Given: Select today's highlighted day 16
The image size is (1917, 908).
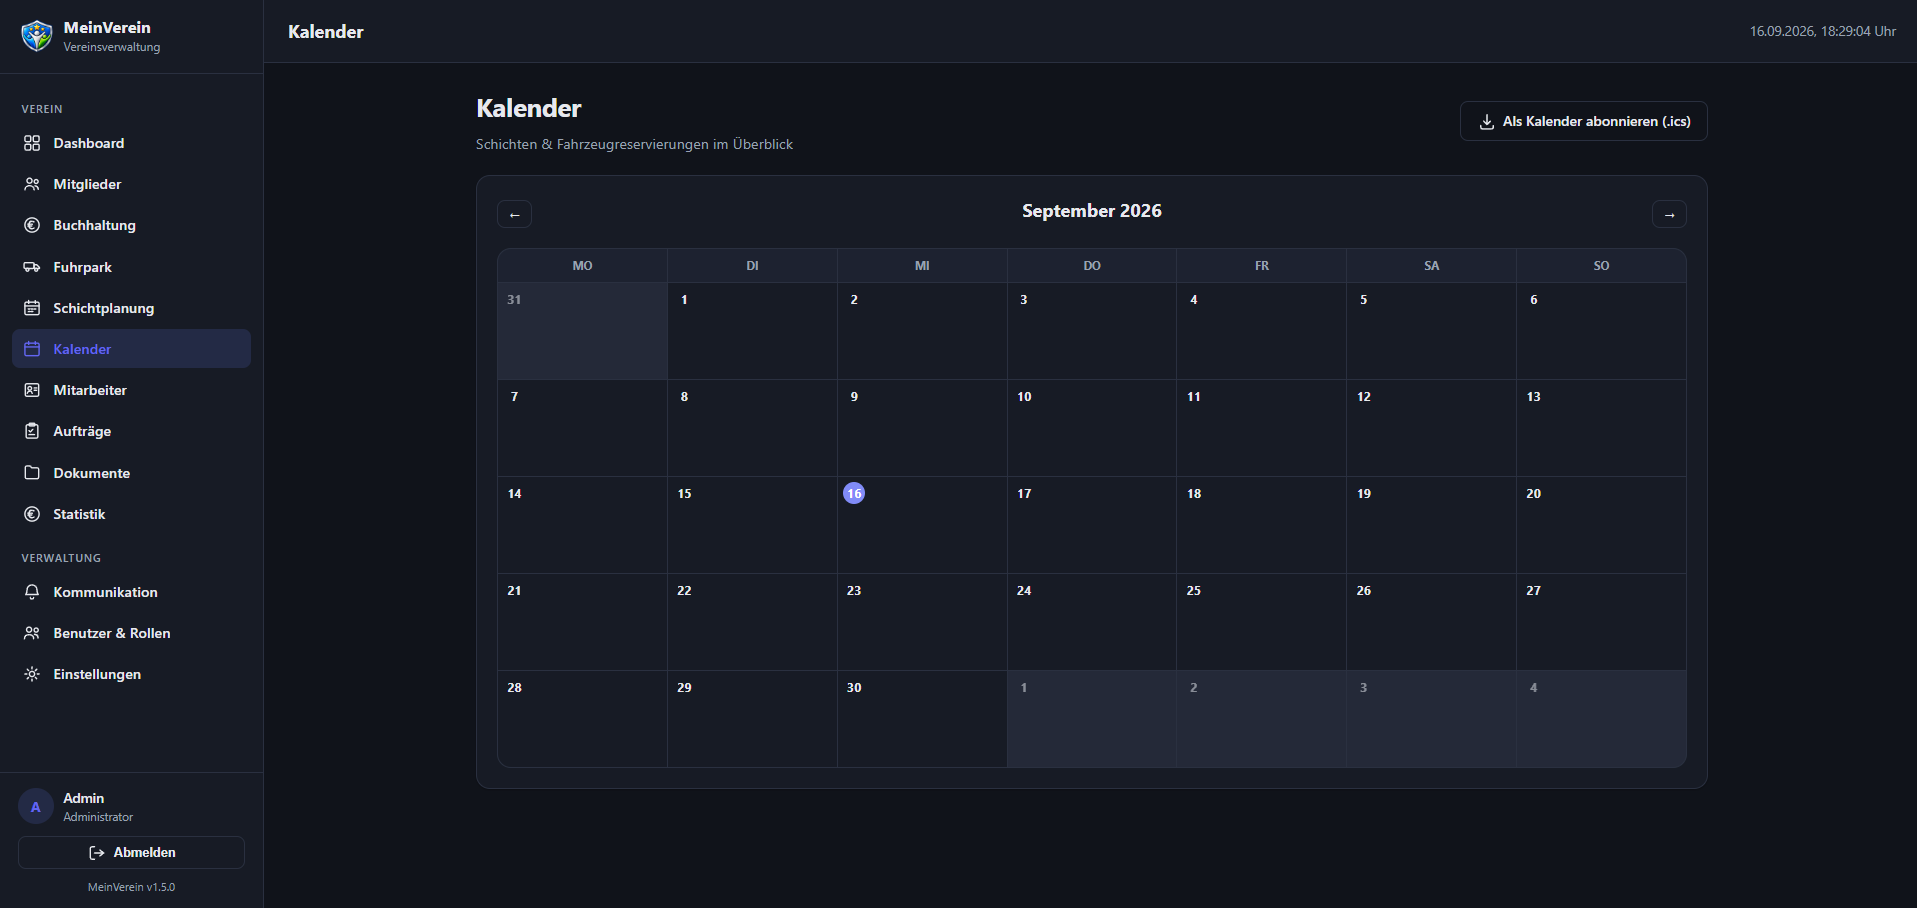Looking at the screenshot, I should pos(854,493).
